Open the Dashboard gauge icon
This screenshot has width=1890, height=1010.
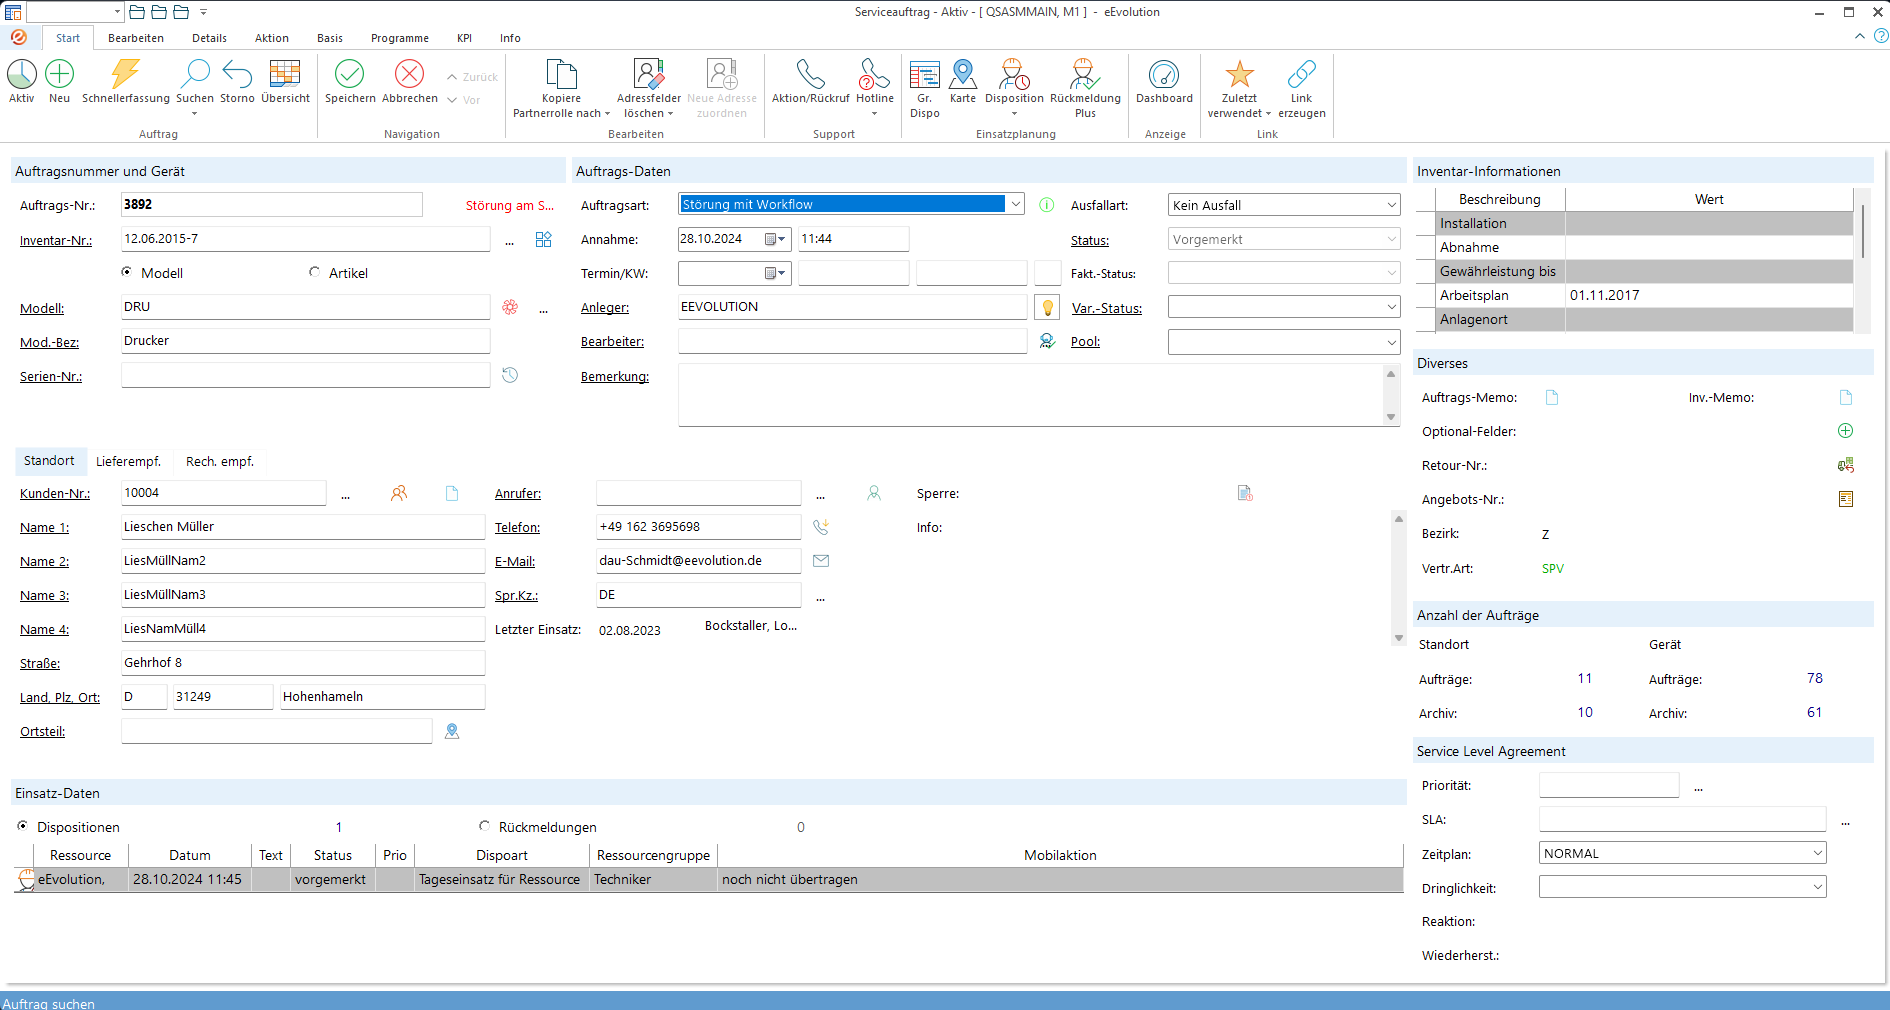1164,74
